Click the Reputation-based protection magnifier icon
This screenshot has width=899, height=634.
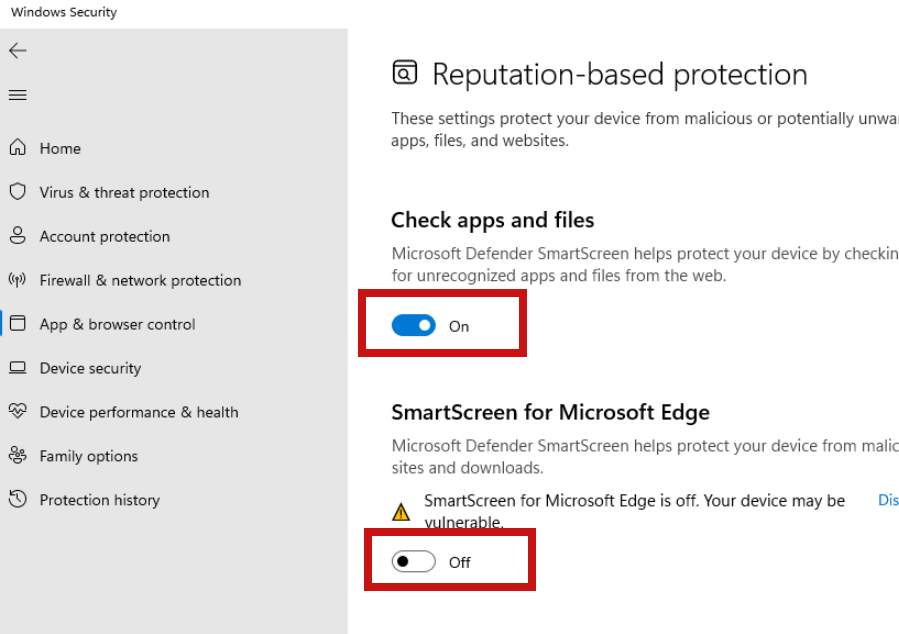click(404, 71)
